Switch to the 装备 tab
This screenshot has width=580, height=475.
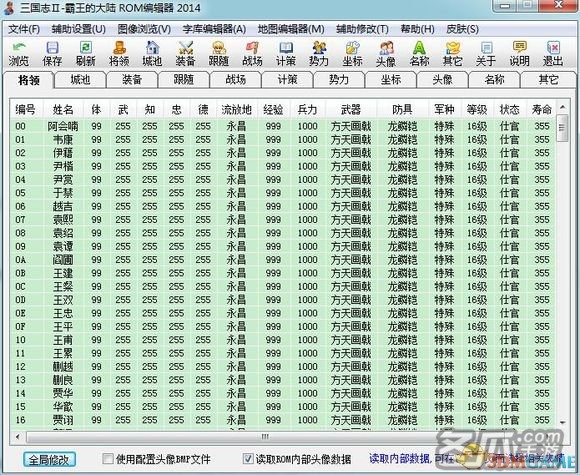[x=132, y=80]
